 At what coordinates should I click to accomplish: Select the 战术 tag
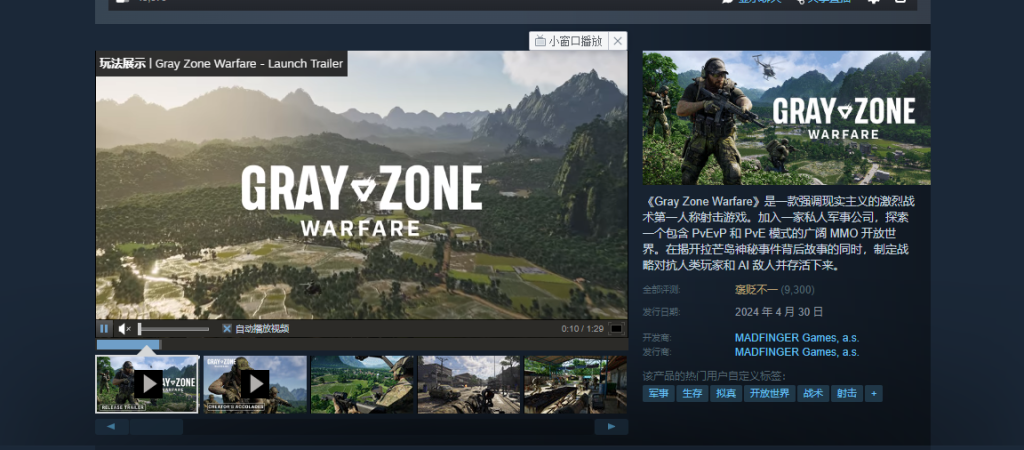813,394
